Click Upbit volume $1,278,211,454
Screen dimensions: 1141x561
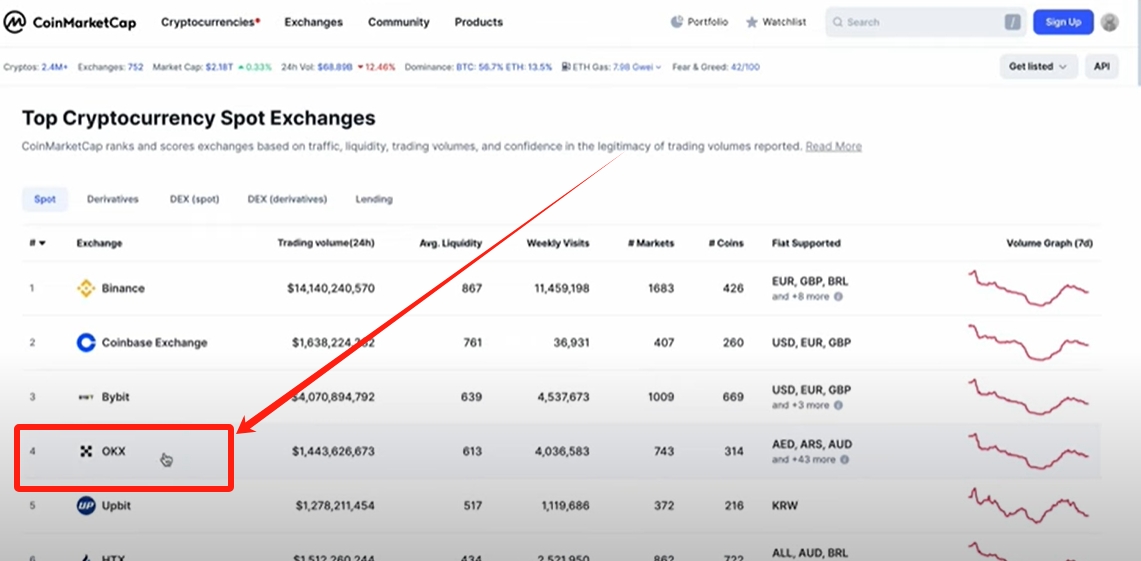[335, 505]
